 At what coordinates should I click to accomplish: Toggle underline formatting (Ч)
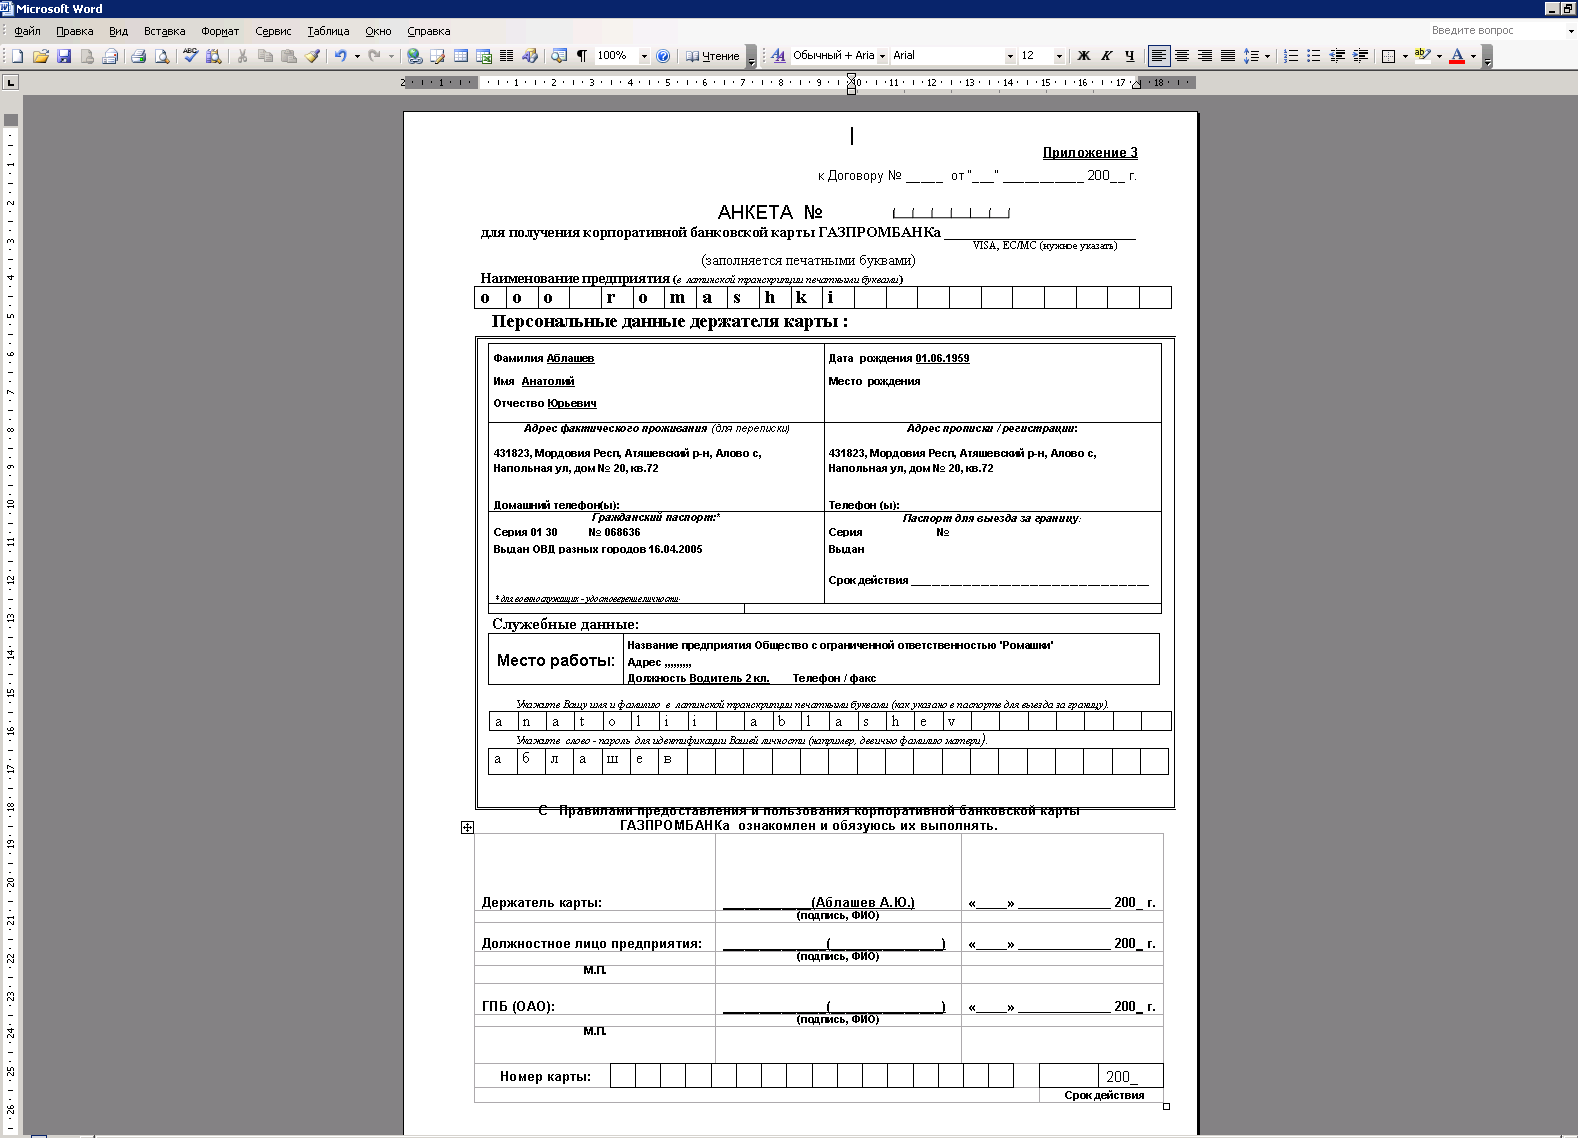coord(1129,56)
